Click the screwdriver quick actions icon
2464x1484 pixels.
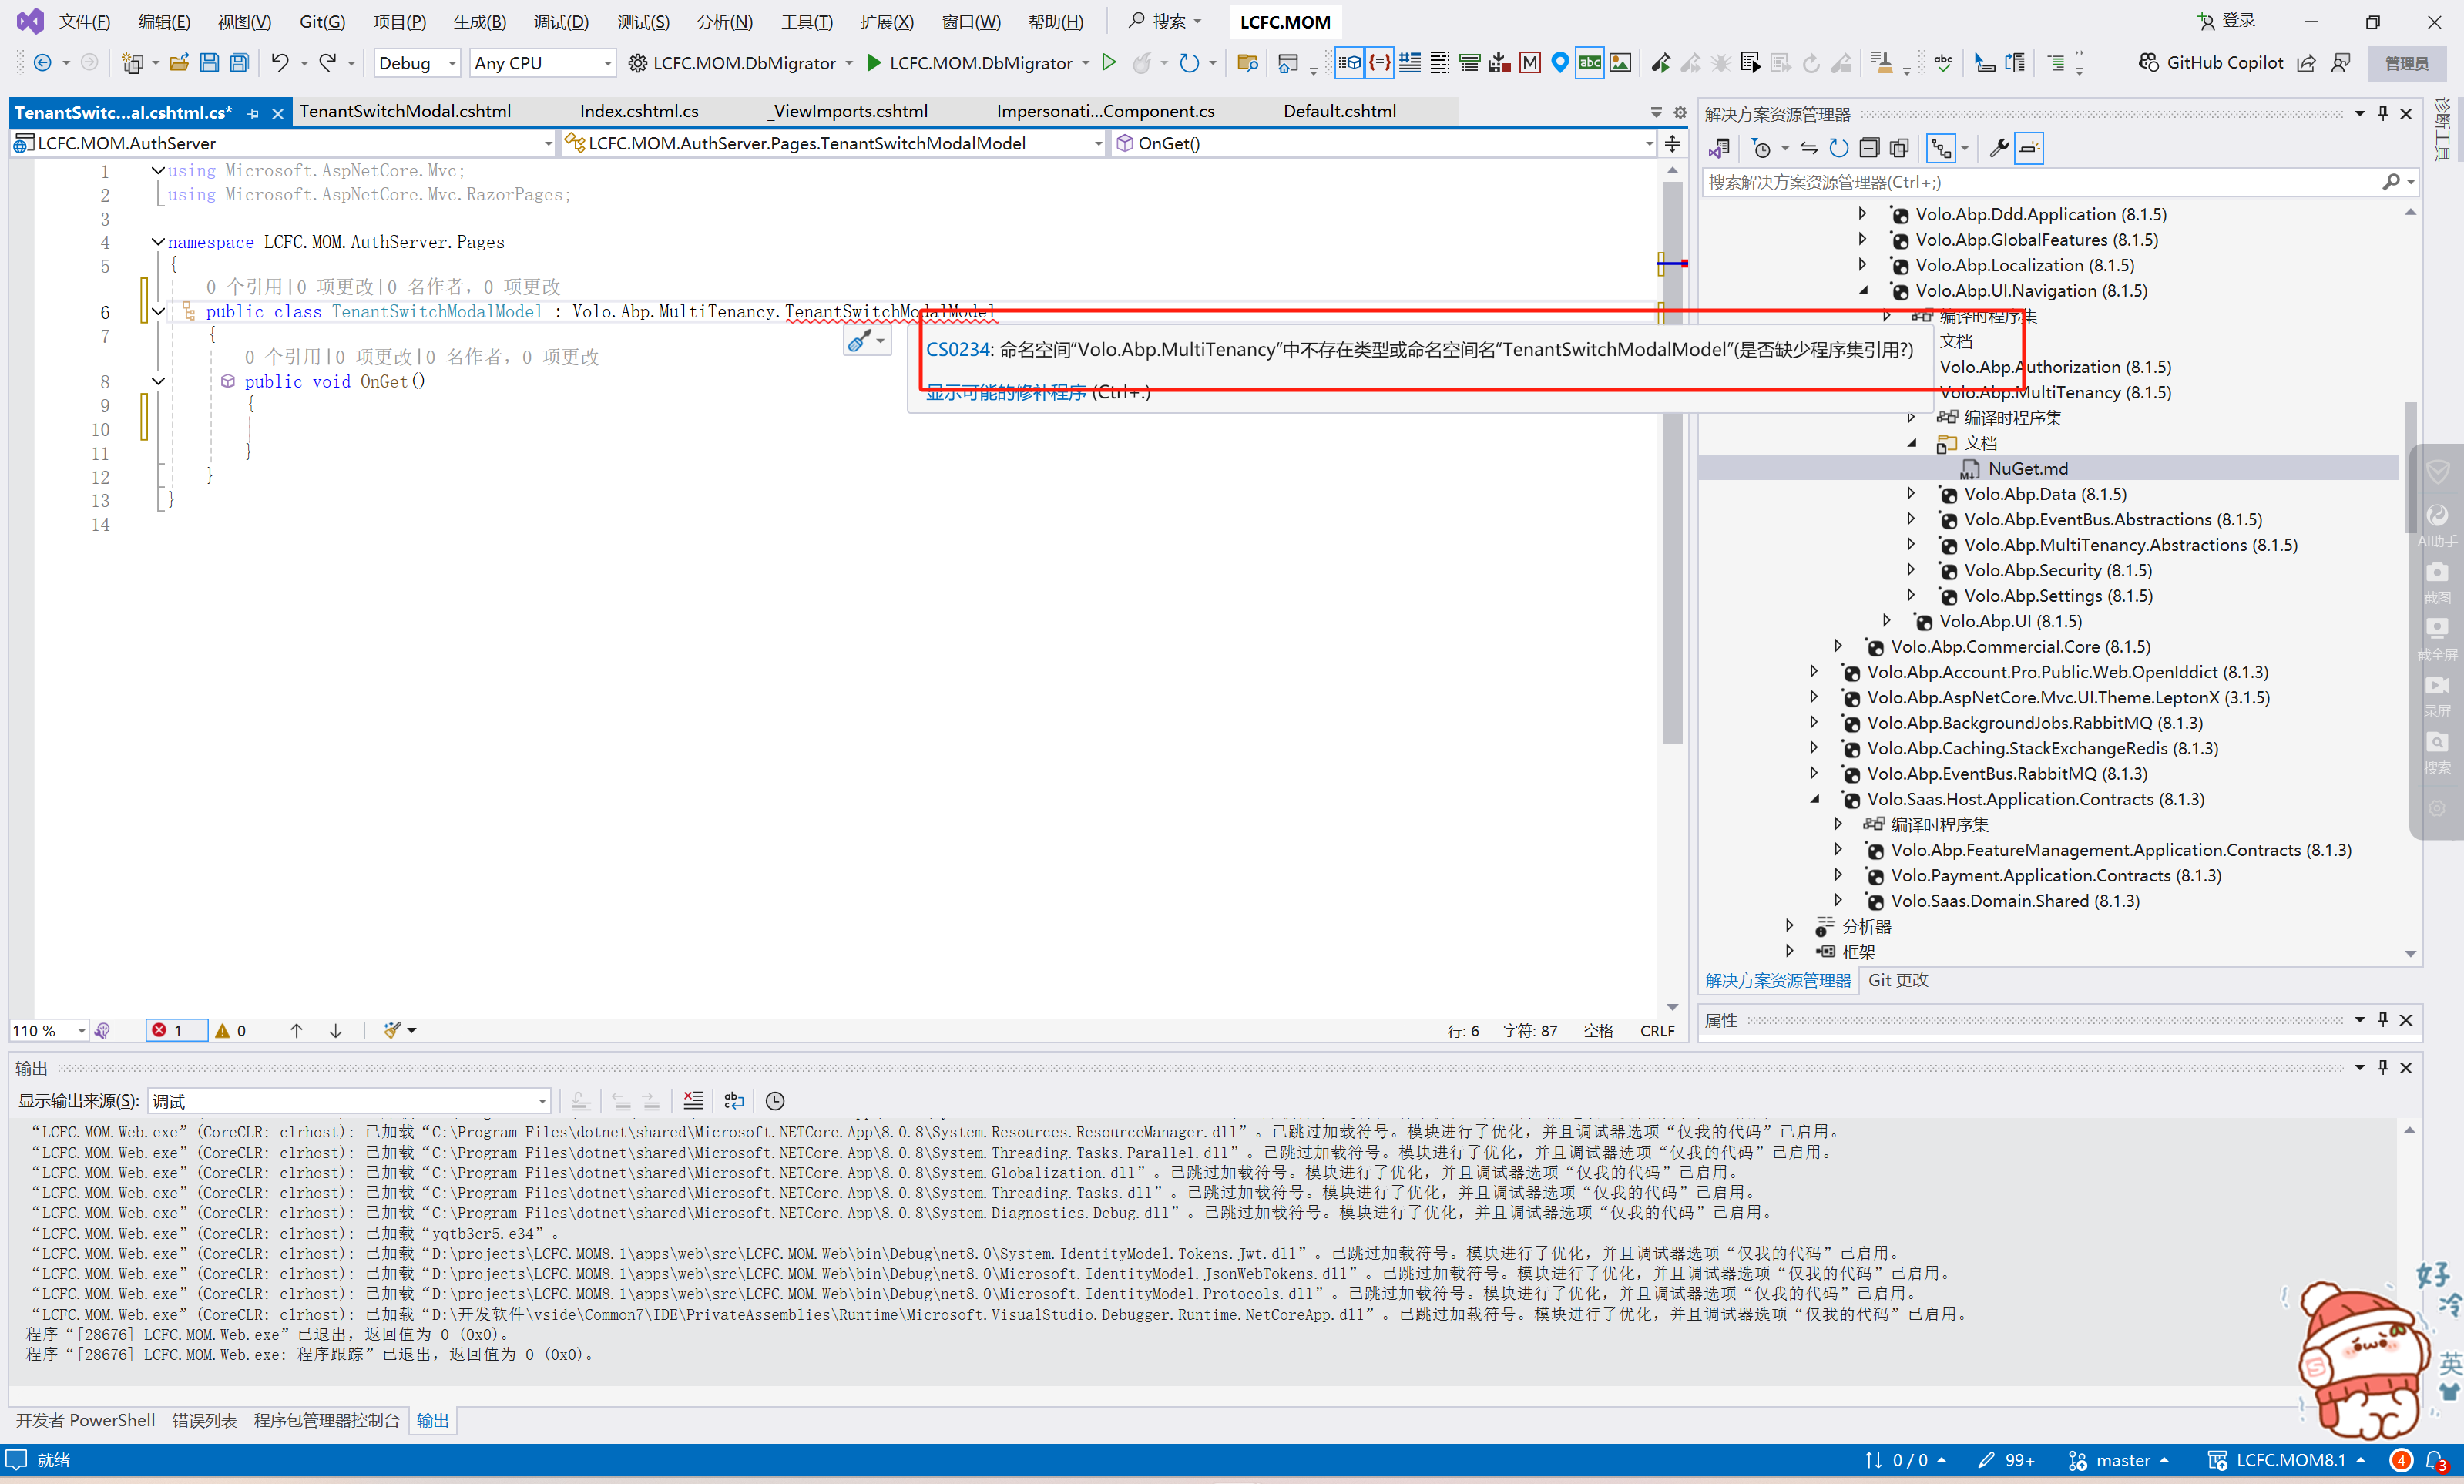tap(858, 342)
